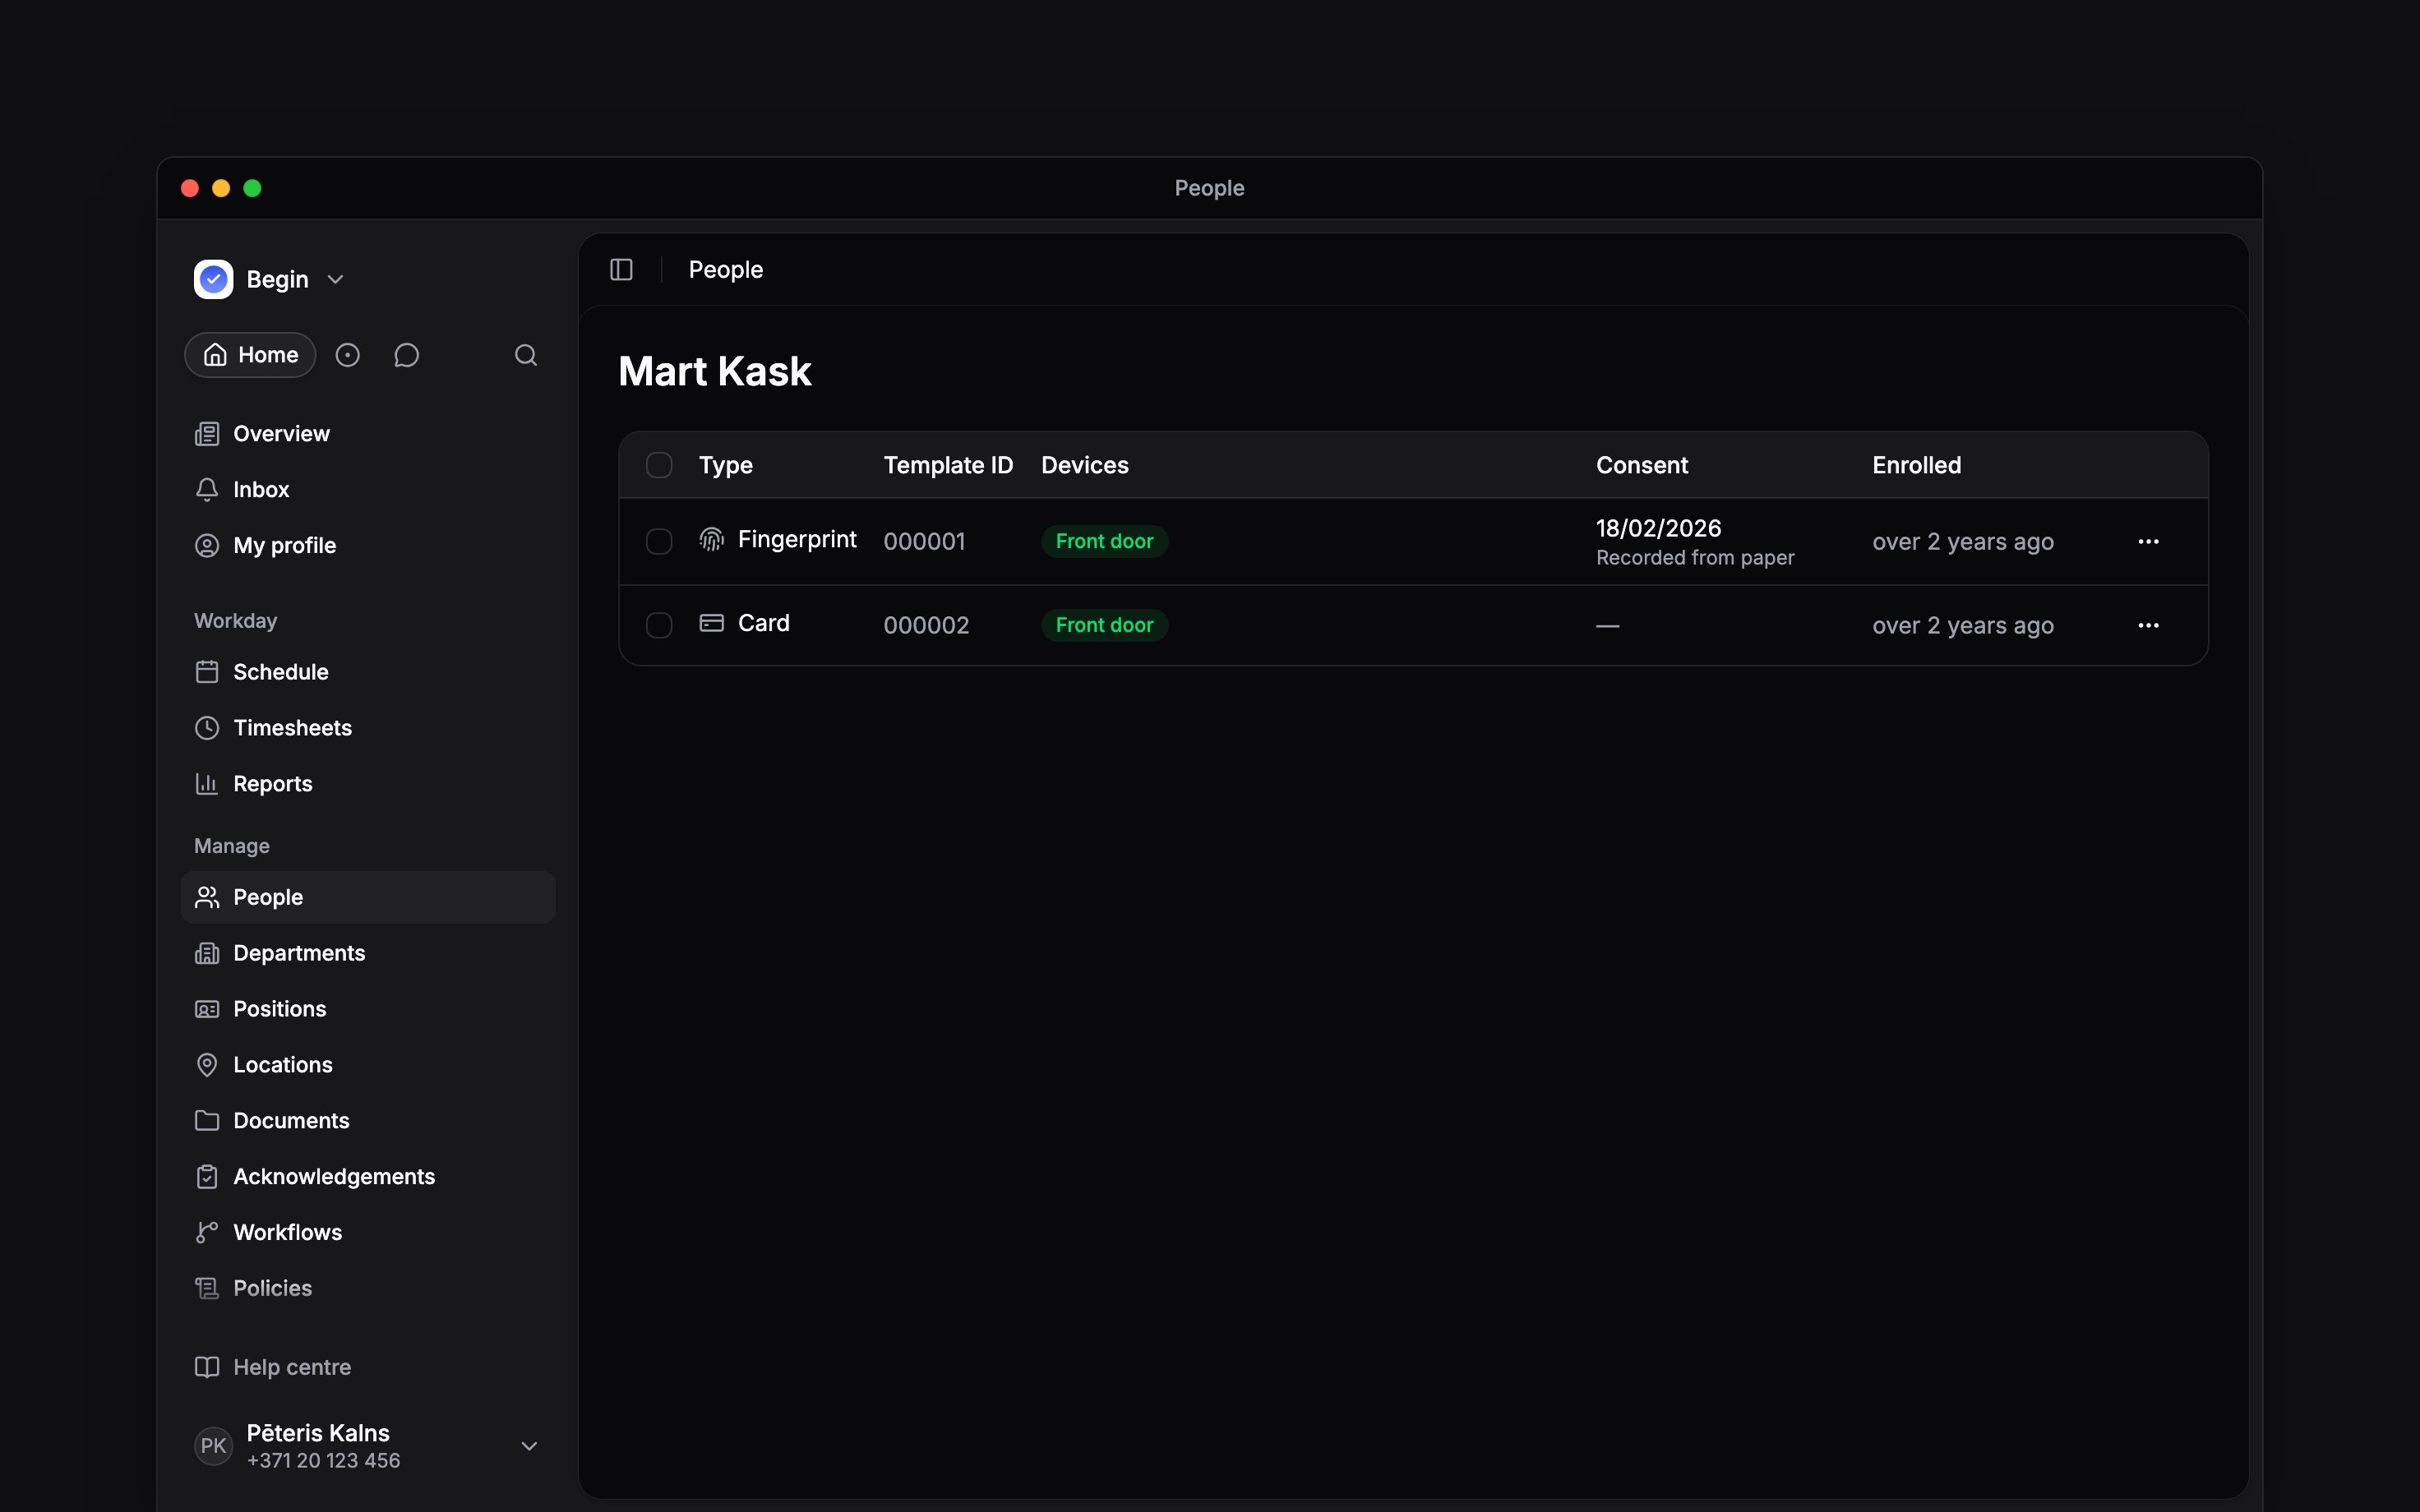Click the PK avatar

(213, 1446)
